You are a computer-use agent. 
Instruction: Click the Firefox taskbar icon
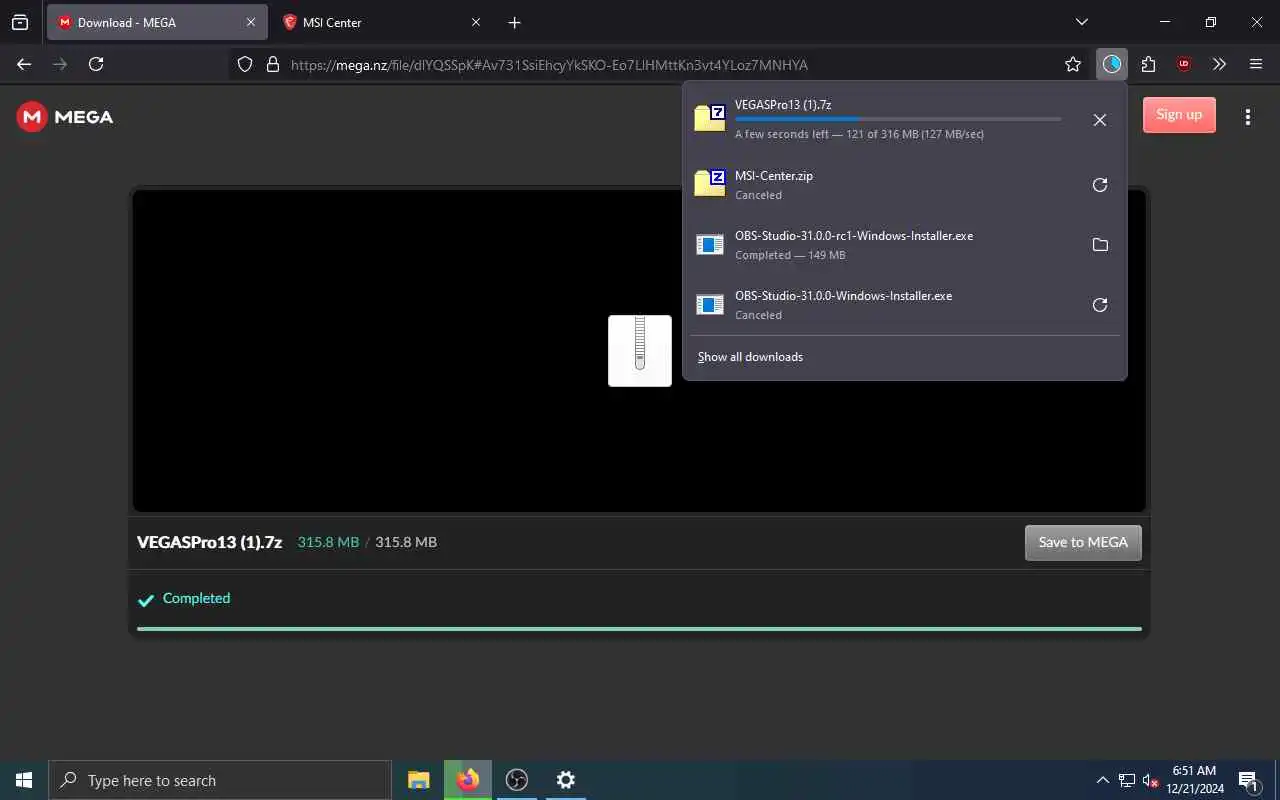468,780
